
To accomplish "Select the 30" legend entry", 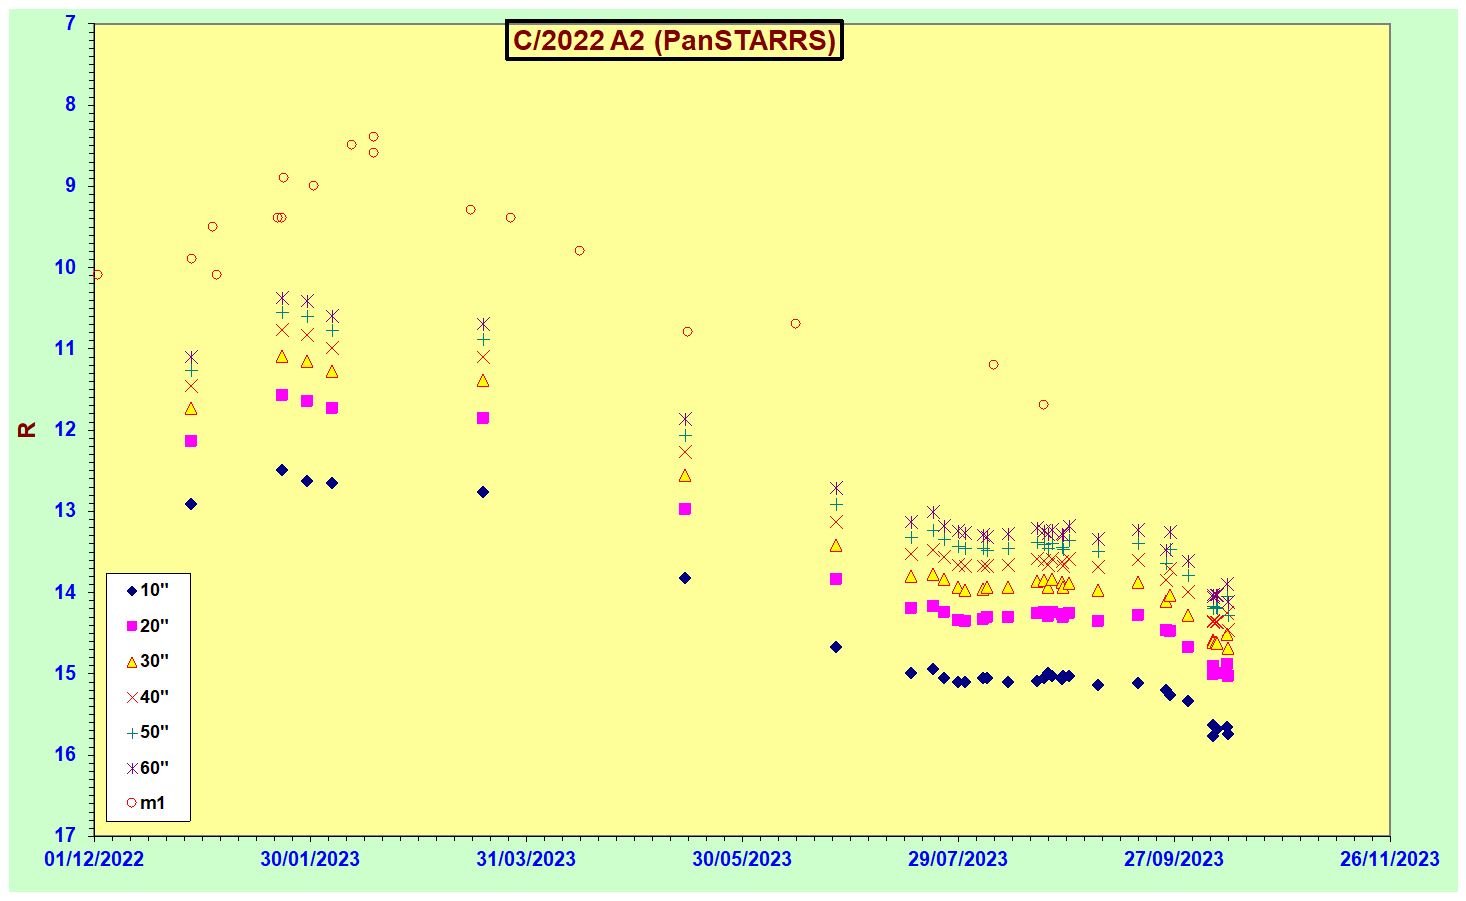I will click(148, 661).
